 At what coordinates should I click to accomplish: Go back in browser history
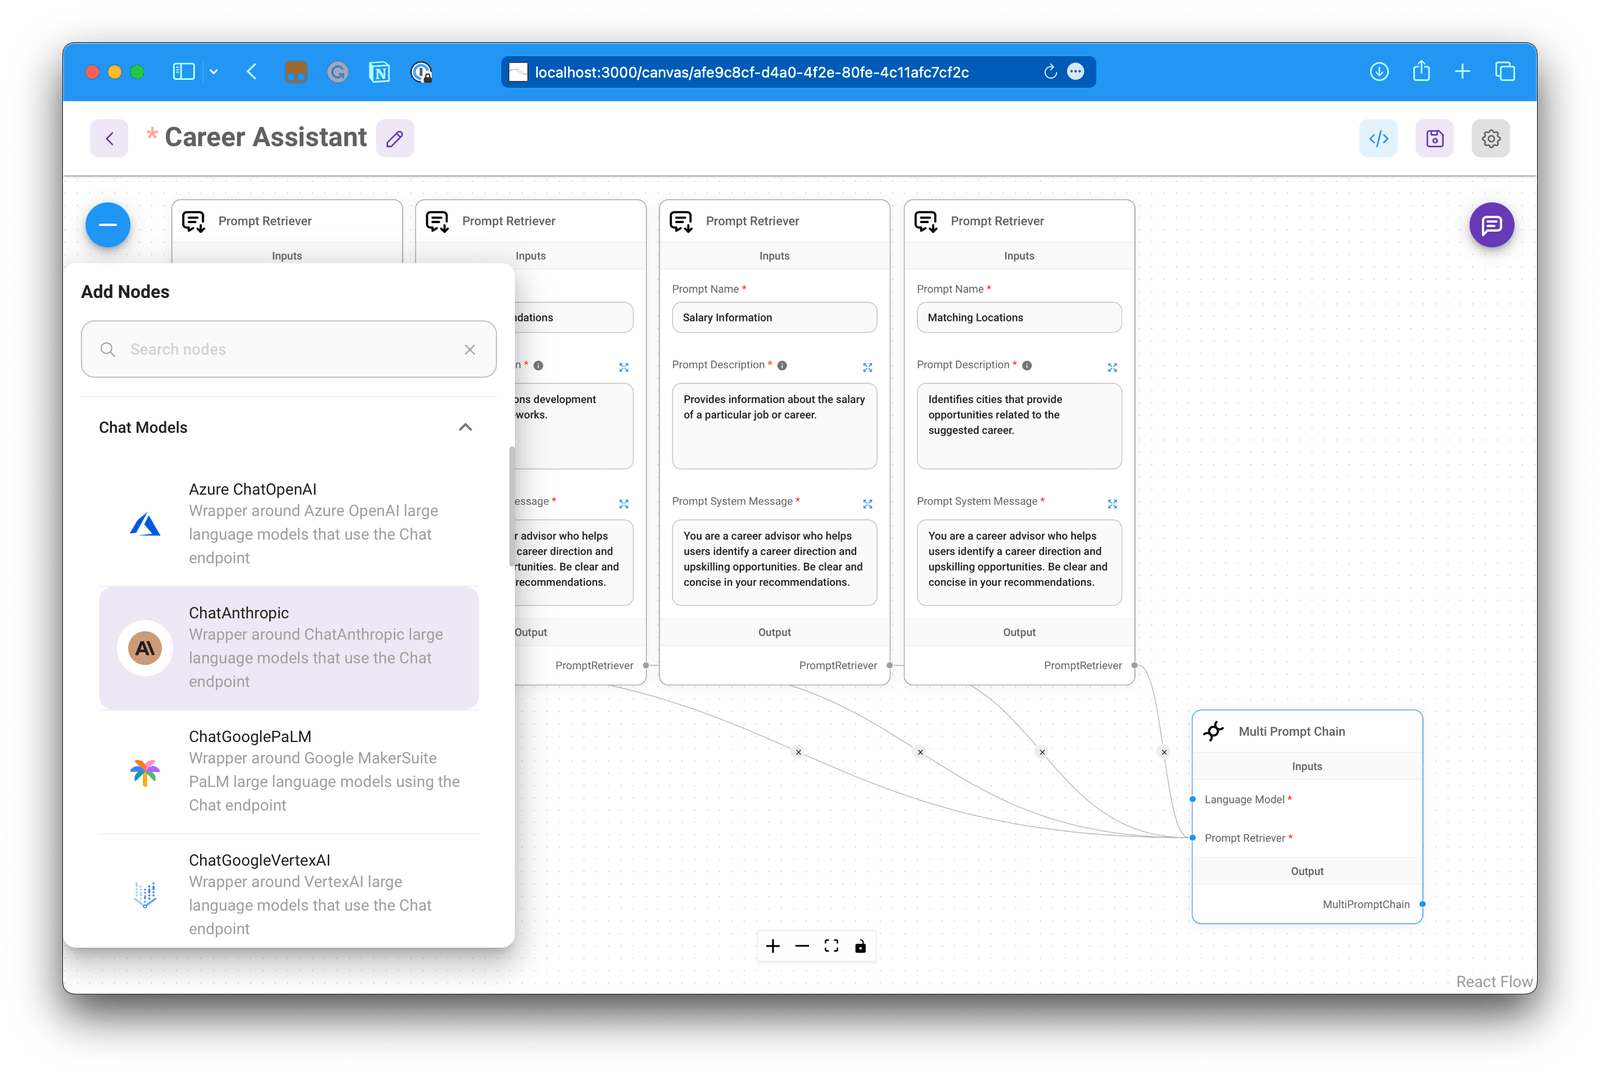[x=252, y=72]
